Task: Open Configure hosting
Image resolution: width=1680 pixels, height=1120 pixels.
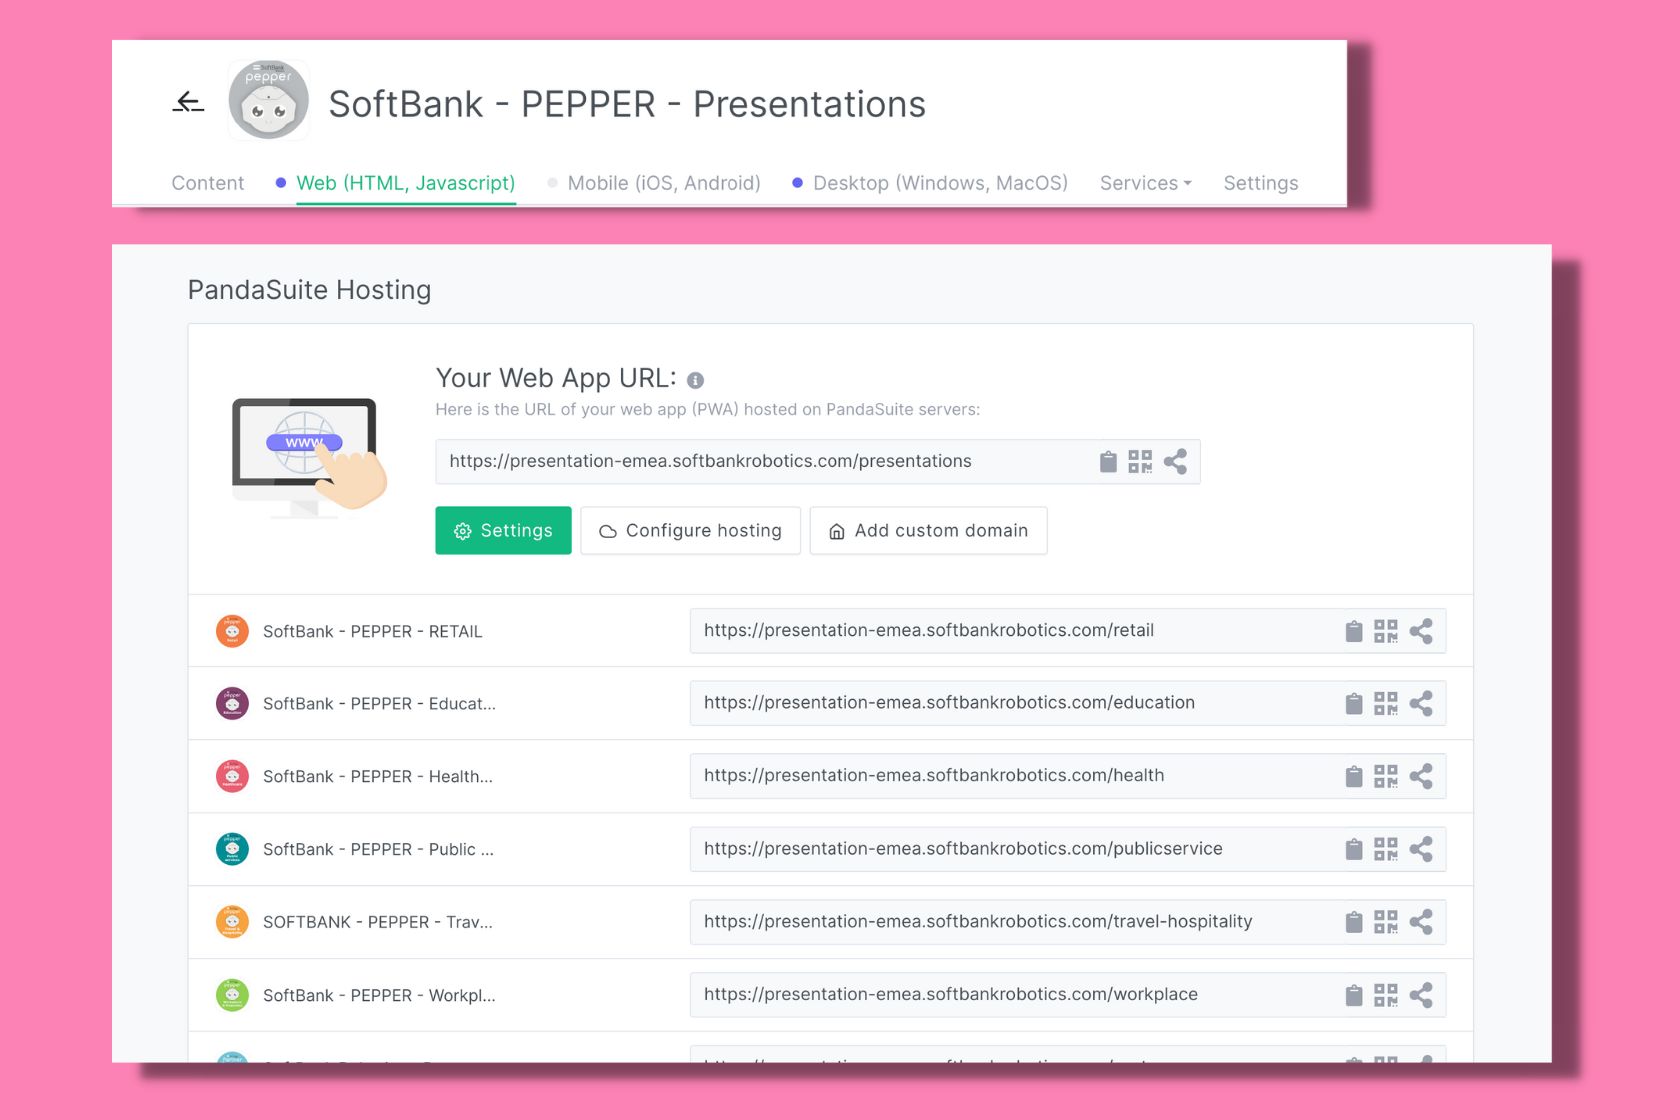Action: coord(690,530)
